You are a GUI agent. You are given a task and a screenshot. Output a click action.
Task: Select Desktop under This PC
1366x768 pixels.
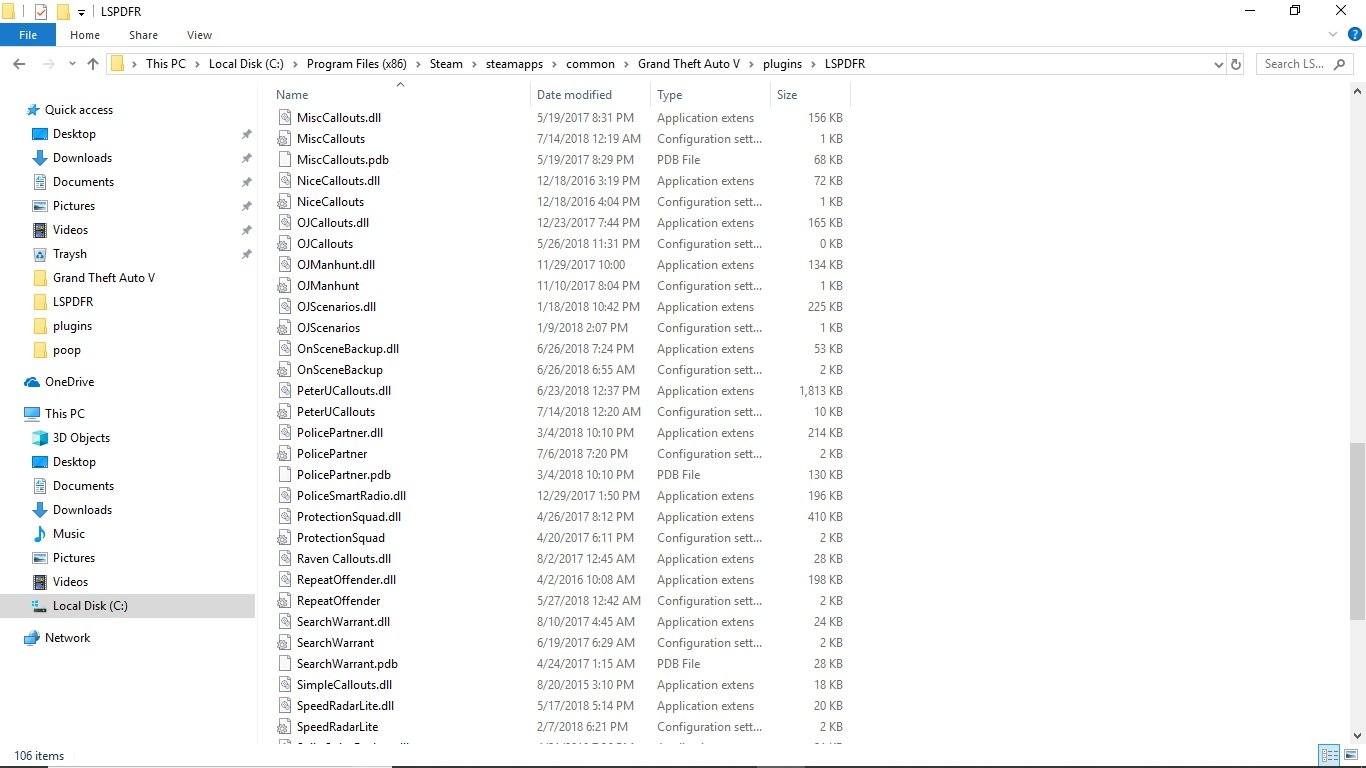pos(74,462)
